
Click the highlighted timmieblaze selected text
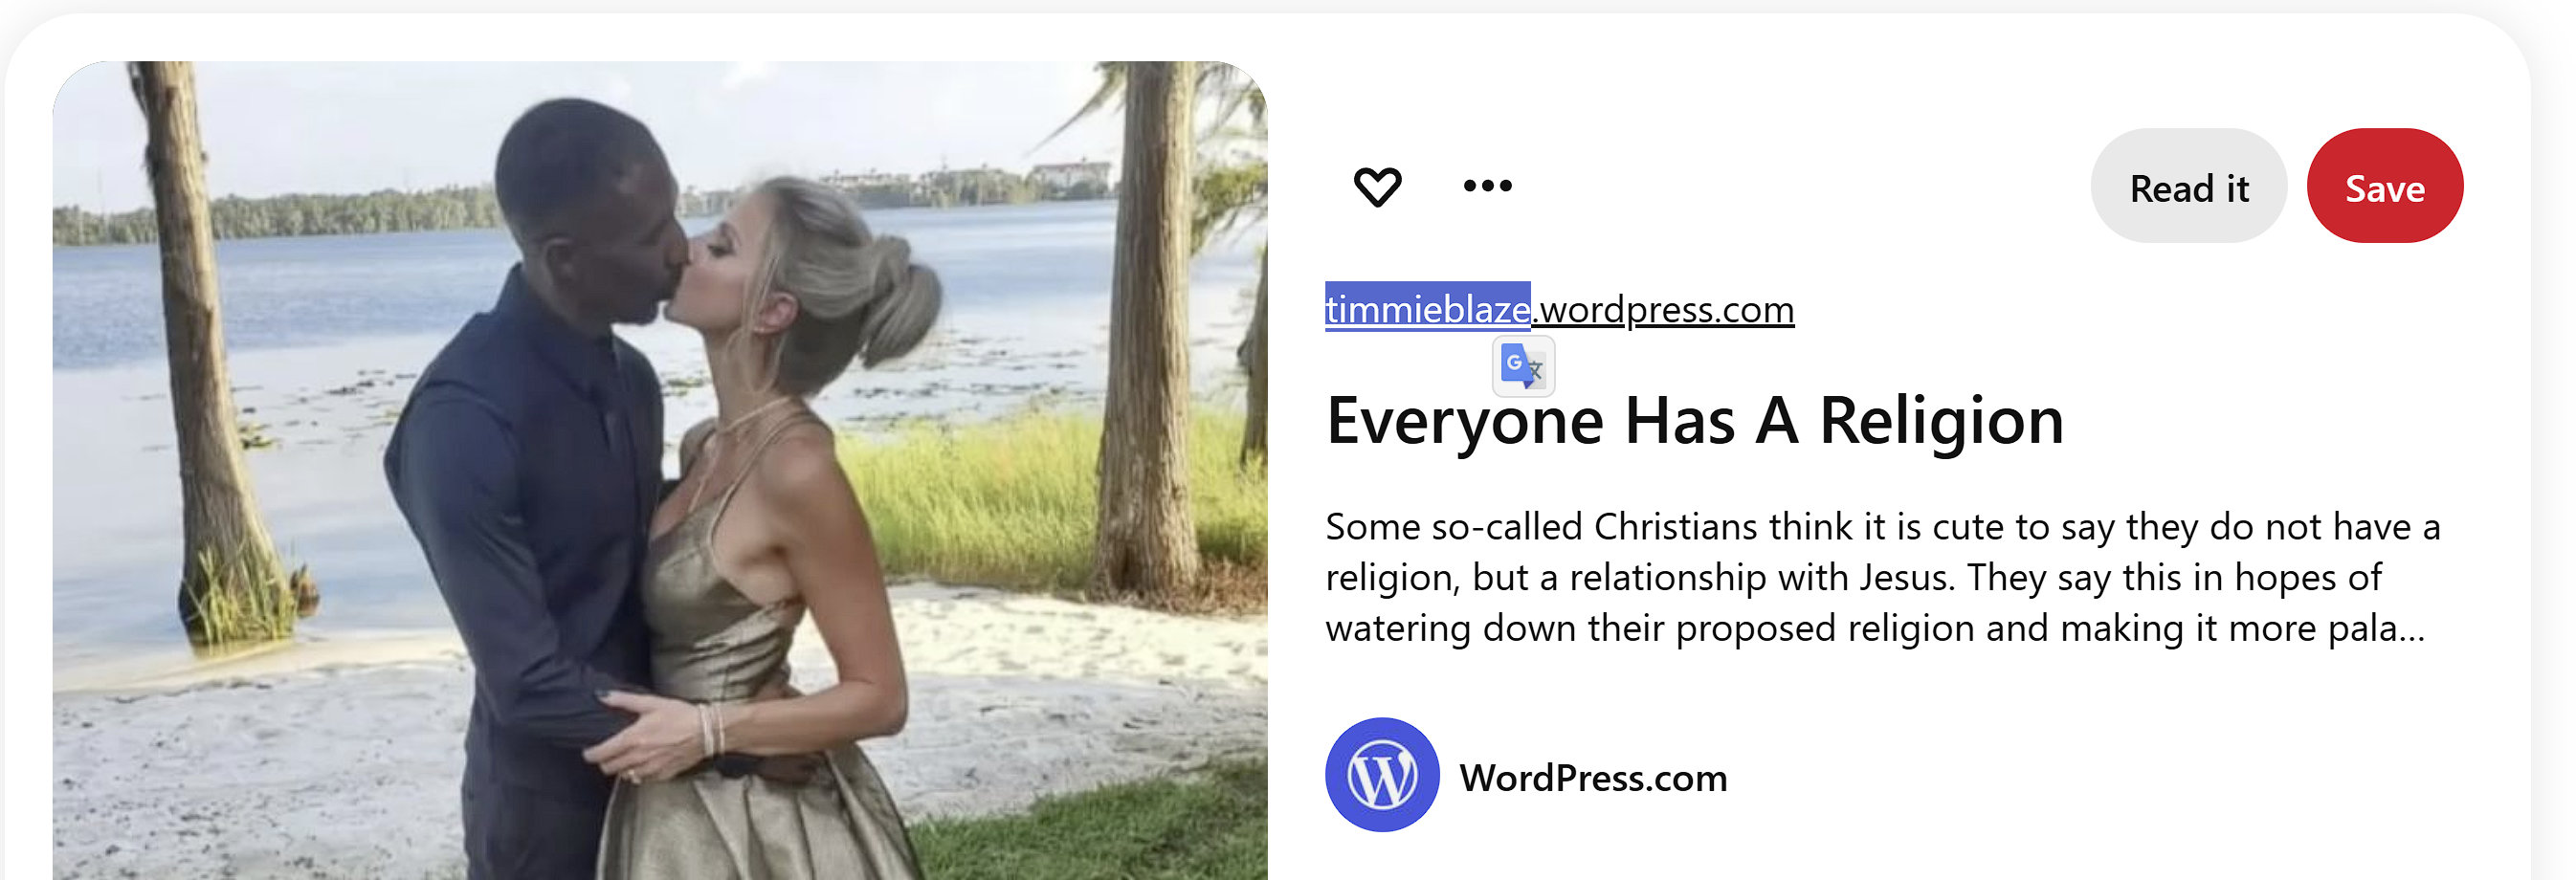click(1428, 307)
